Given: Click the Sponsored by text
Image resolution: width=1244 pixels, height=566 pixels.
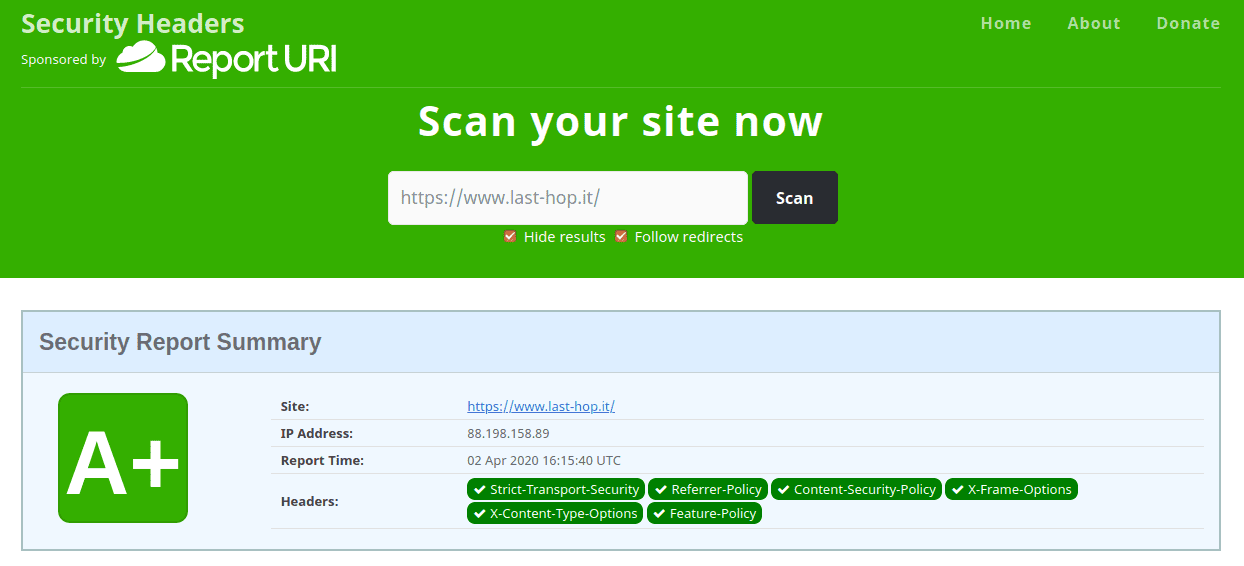Looking at the screenshot, I should click(x=63, y=60).
